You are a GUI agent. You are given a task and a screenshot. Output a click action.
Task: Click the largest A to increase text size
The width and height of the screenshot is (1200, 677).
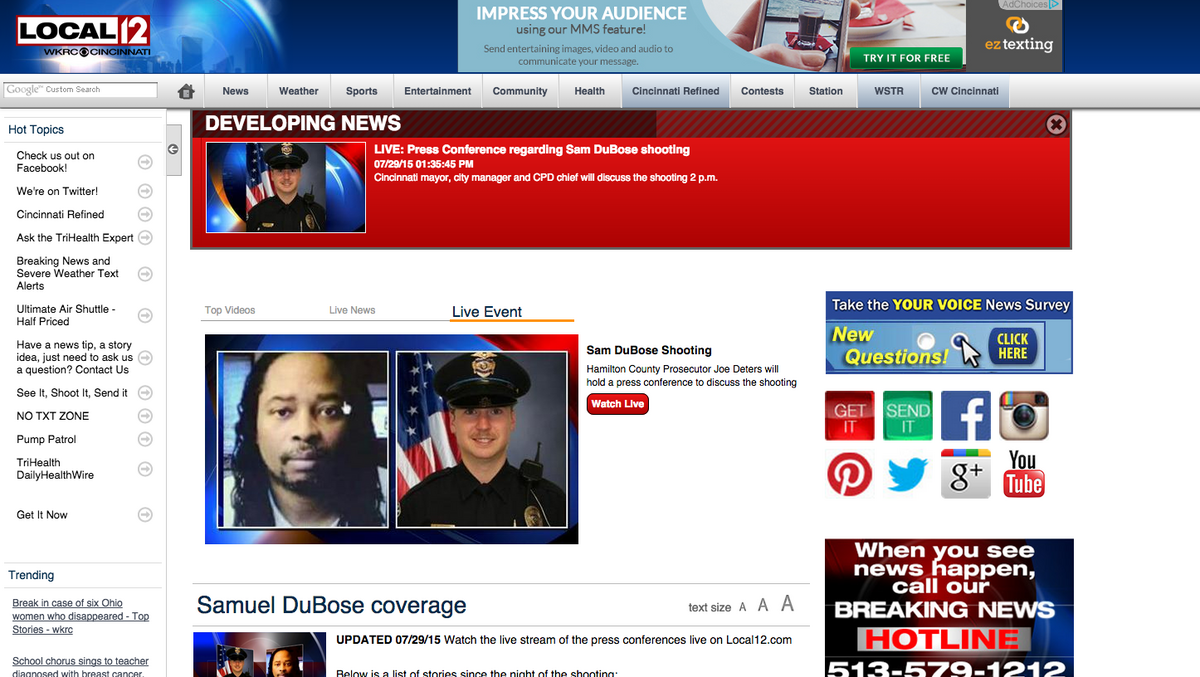pyautogui.click(x=786, y=604)
